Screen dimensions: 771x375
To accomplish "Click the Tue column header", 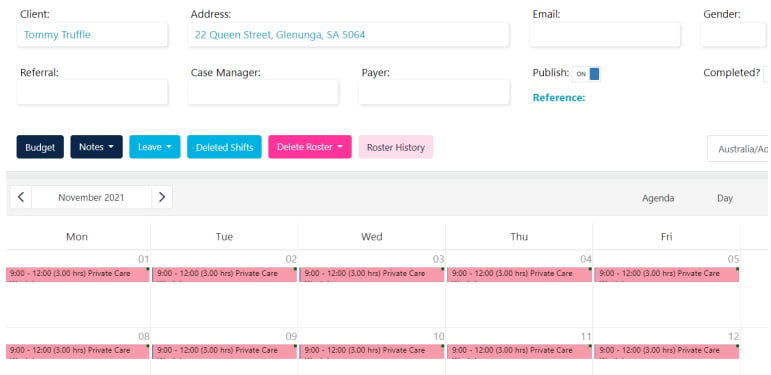I will click(x=224, y=237).
